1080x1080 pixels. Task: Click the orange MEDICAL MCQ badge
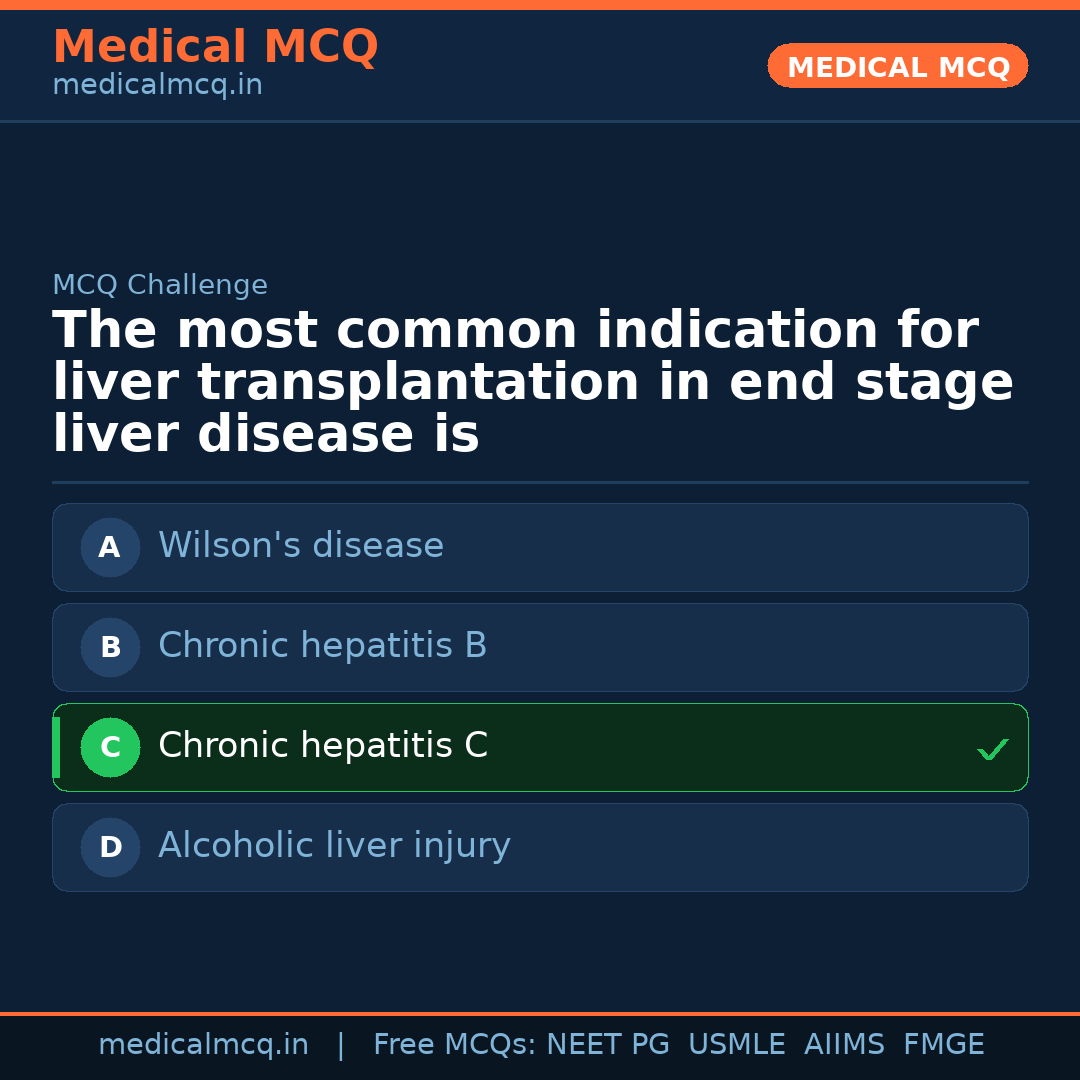pos(897,67)
